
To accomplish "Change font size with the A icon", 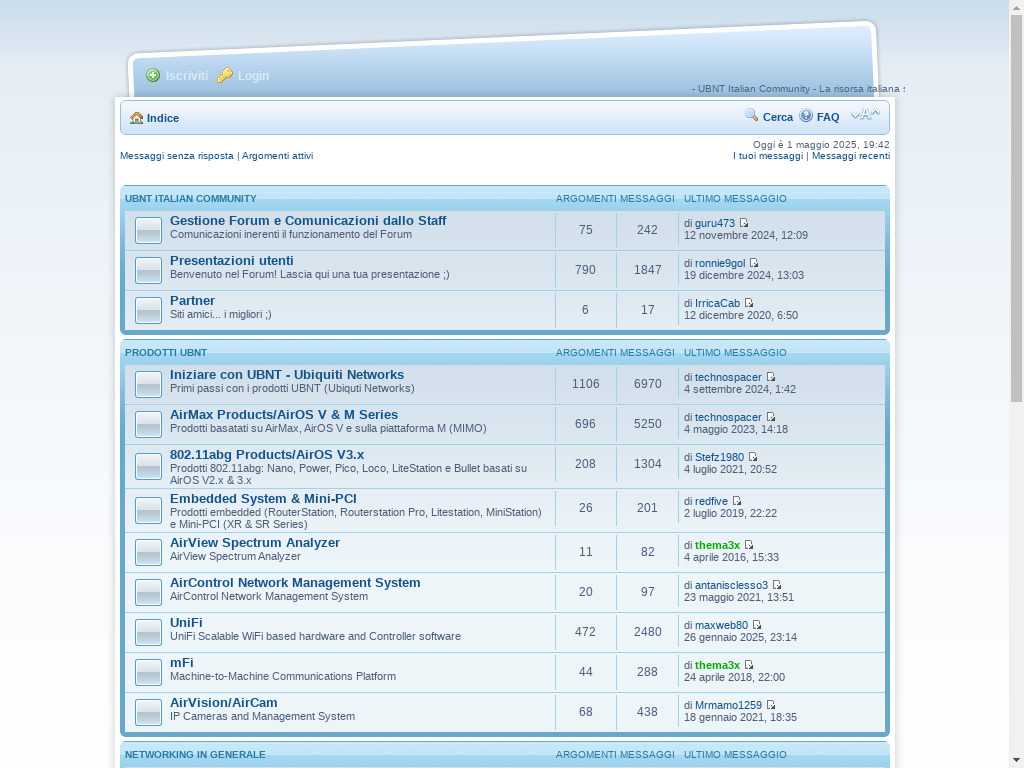I will (x=865, y=115).
